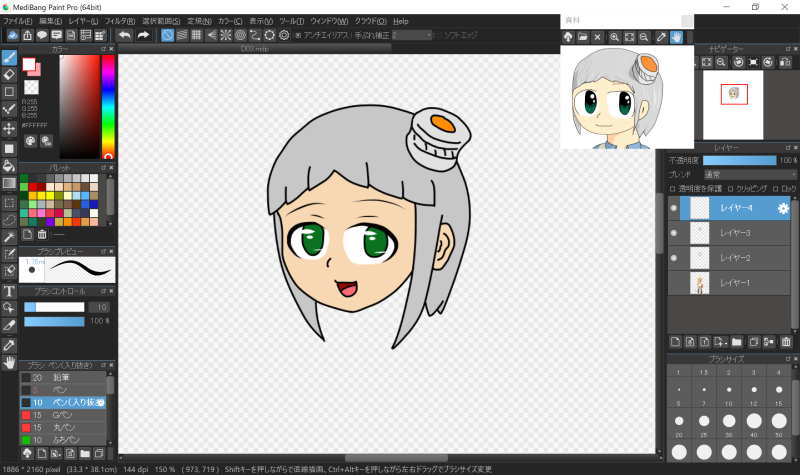
Task: Toggle the クリッピング checkbox
Action: [730, 188]
